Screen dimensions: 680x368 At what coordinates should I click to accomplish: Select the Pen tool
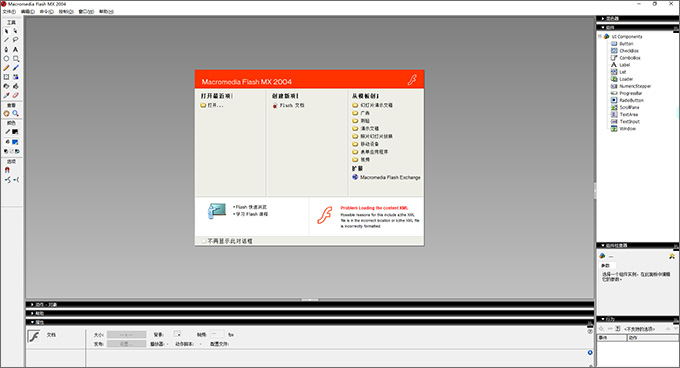pos(7,49)
